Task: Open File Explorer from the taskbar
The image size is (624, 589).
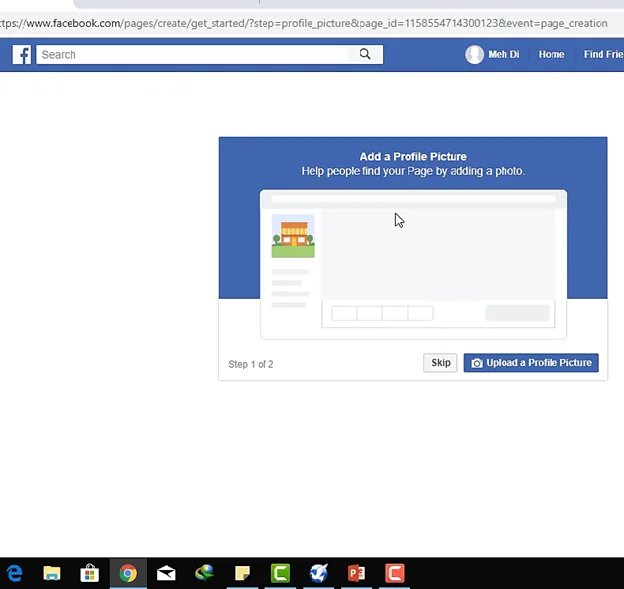Action: pyautogui.click(x=52, y=573)
